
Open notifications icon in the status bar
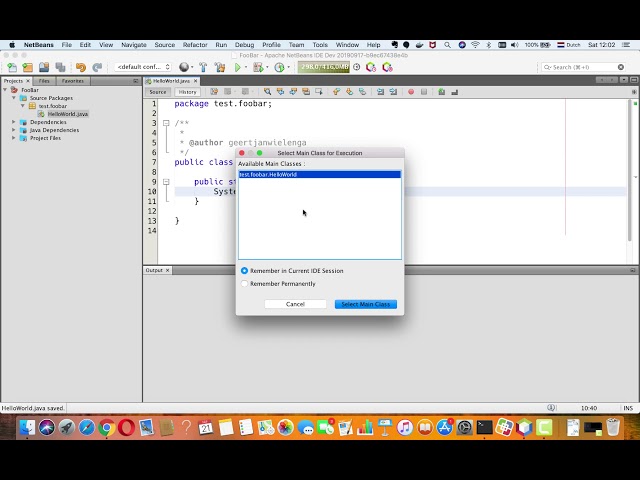point(551,408)
